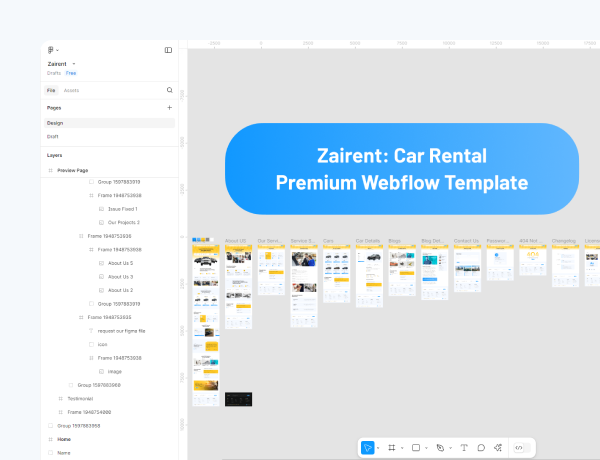Open Frame tool options dropdown arrow

tap(402, 448)
